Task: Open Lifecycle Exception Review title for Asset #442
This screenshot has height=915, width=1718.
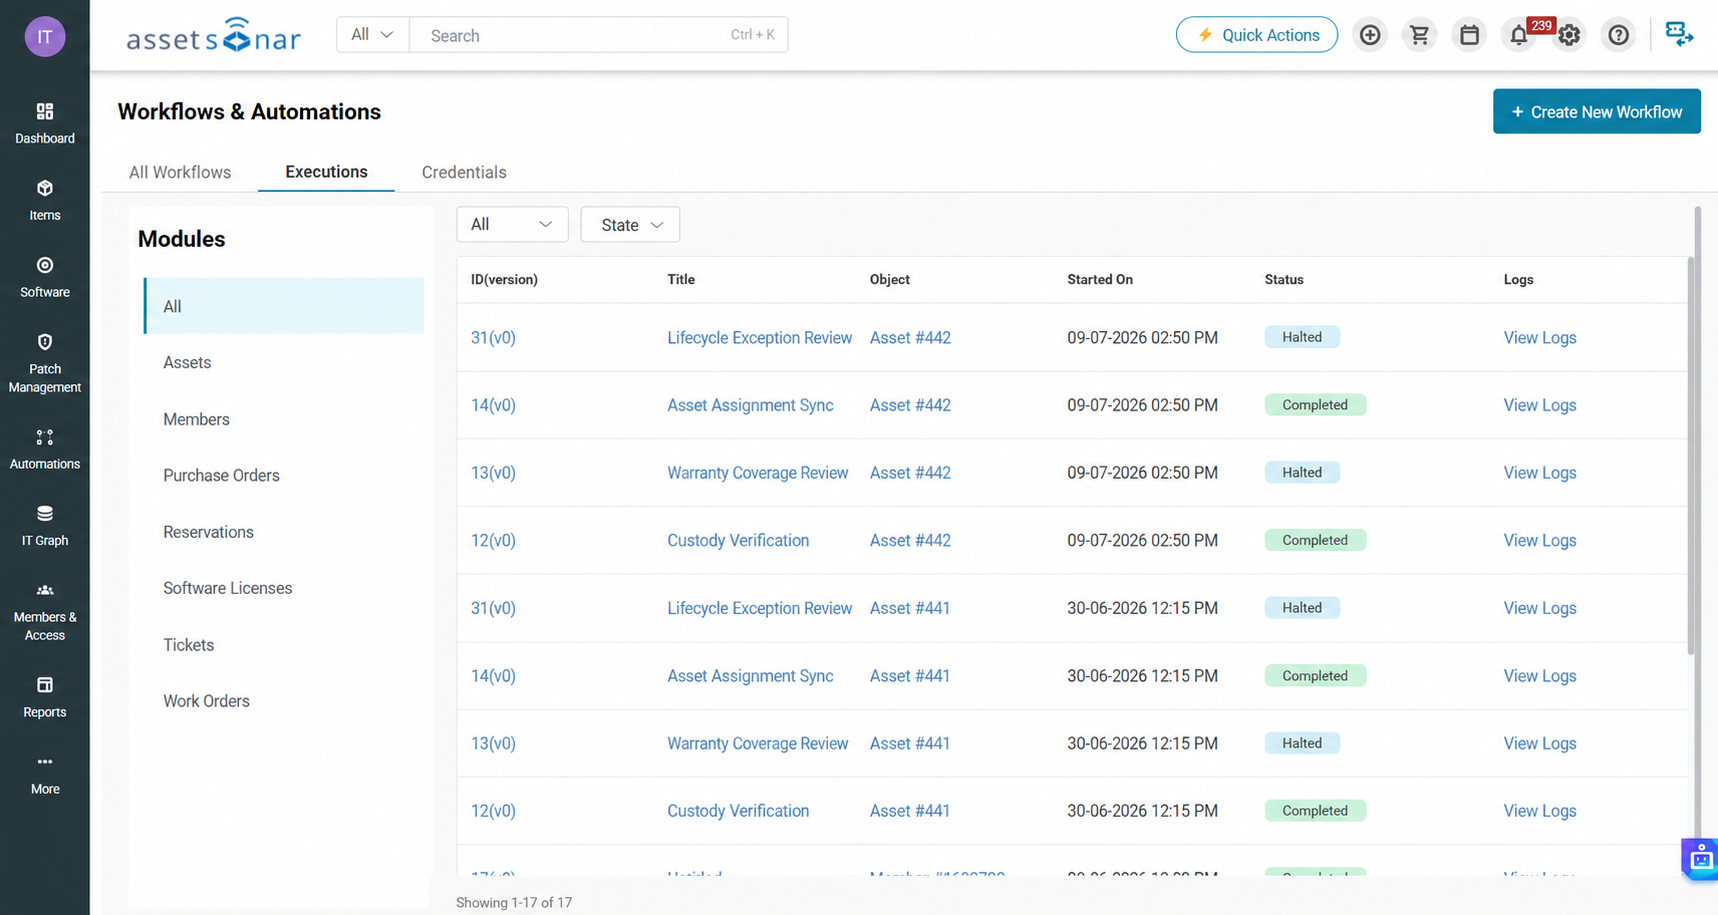Action: (759, 338)
